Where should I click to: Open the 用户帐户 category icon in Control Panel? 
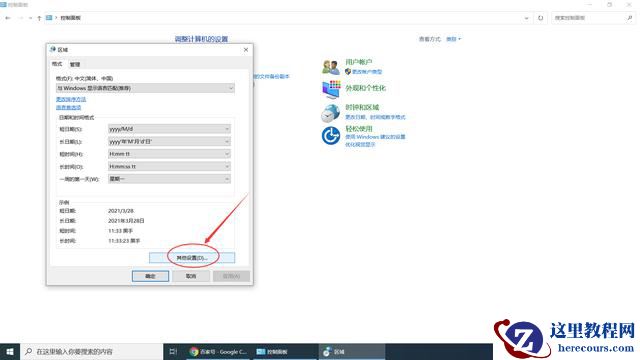[x=331, y=67]
